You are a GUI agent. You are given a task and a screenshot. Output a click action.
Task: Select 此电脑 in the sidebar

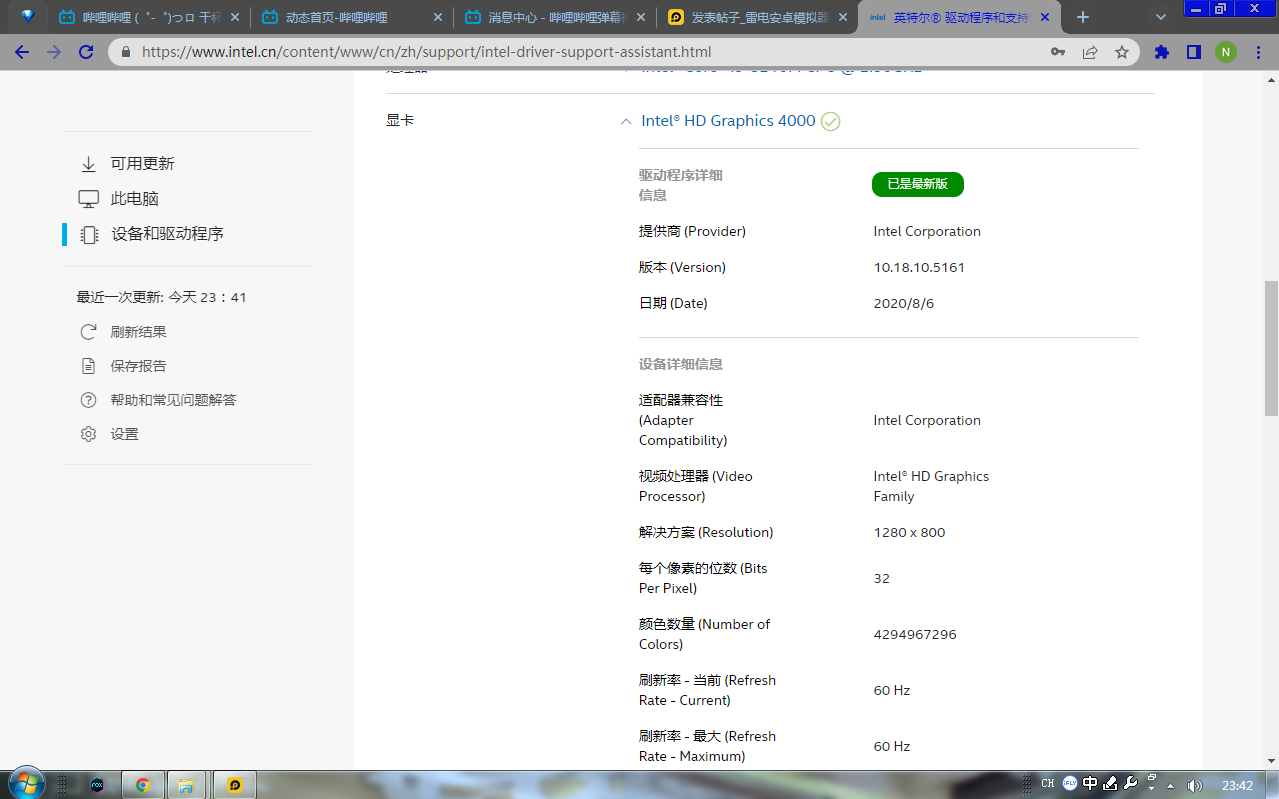tap(134, 199)
